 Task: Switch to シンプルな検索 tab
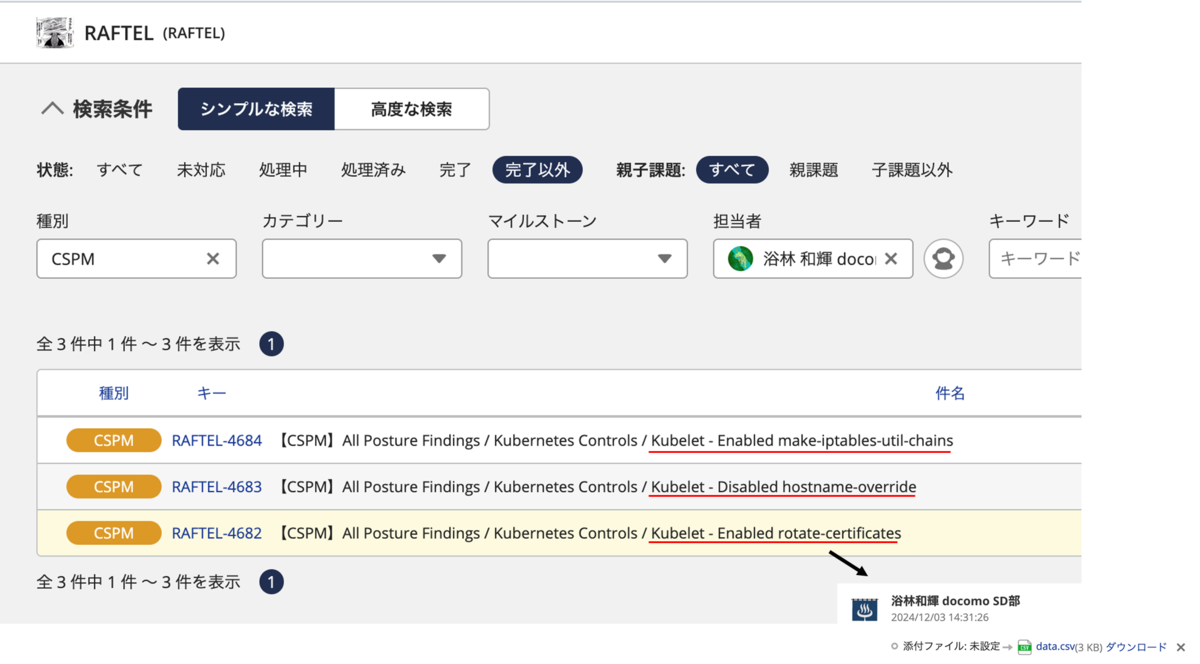[x=256, y=109]
